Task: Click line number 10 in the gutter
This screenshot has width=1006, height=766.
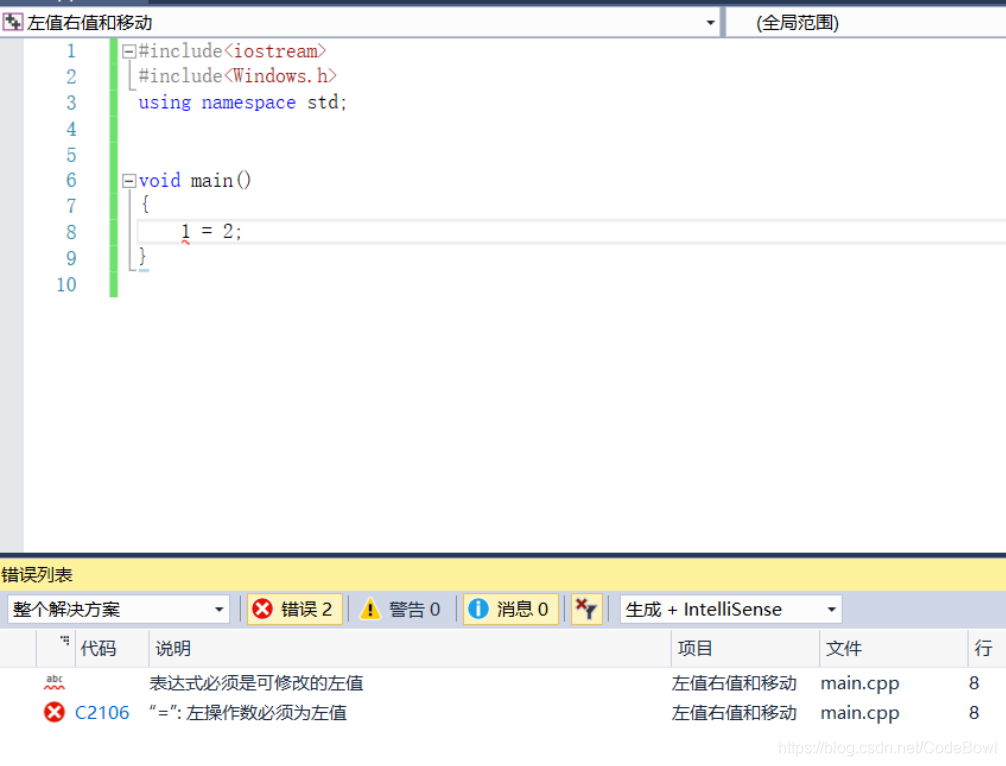Action: (x=67, y=285)
